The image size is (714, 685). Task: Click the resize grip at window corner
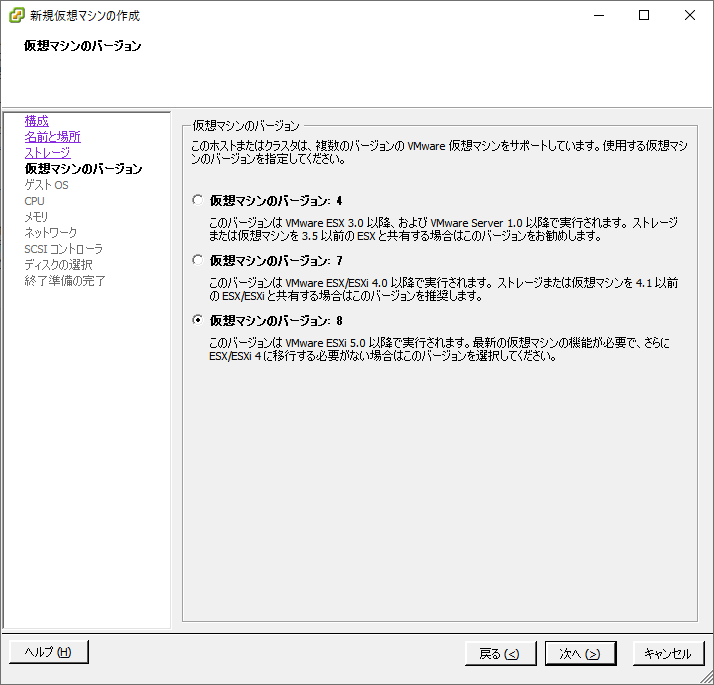tap(706, 677)
